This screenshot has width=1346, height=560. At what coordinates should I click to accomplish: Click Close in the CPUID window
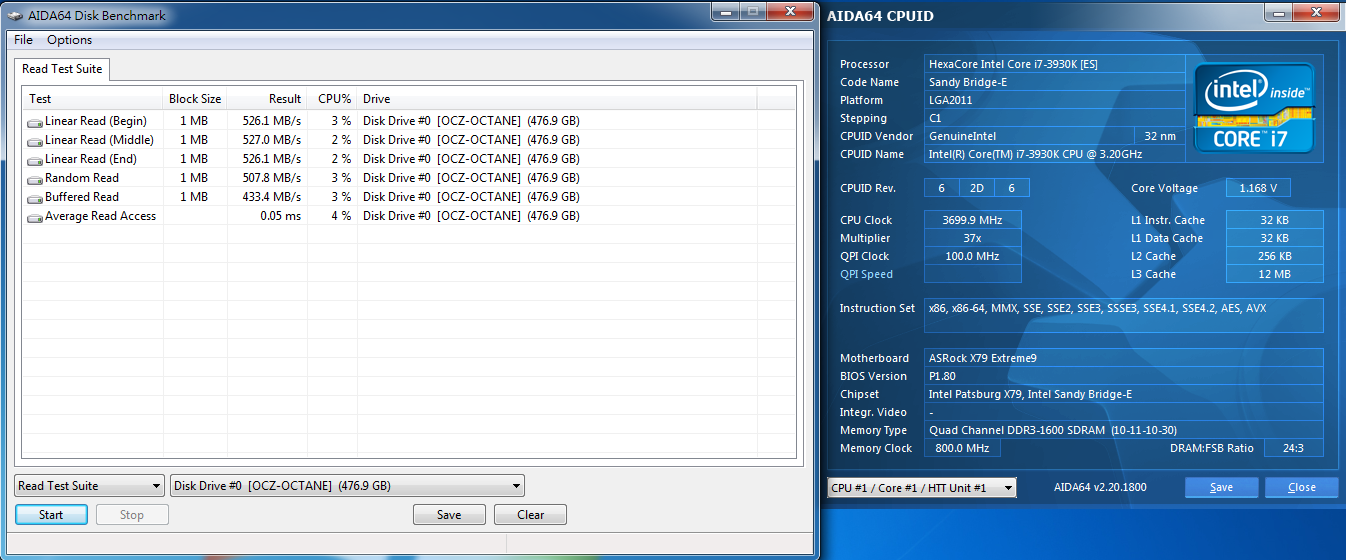(1301, 488)
